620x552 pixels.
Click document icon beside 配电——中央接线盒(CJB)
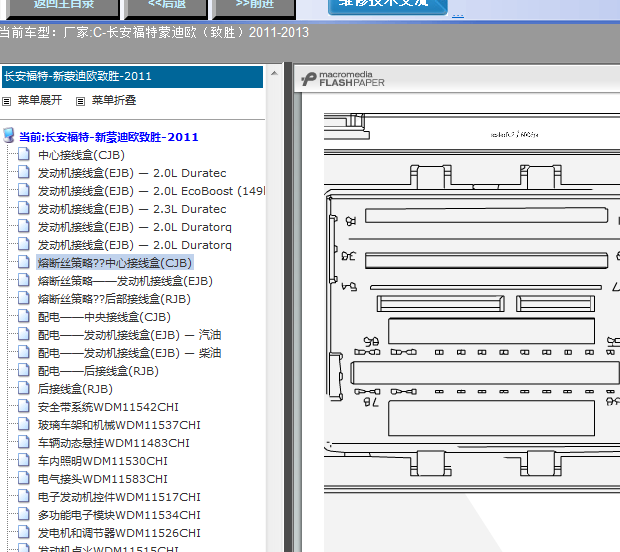pos(24,316)
